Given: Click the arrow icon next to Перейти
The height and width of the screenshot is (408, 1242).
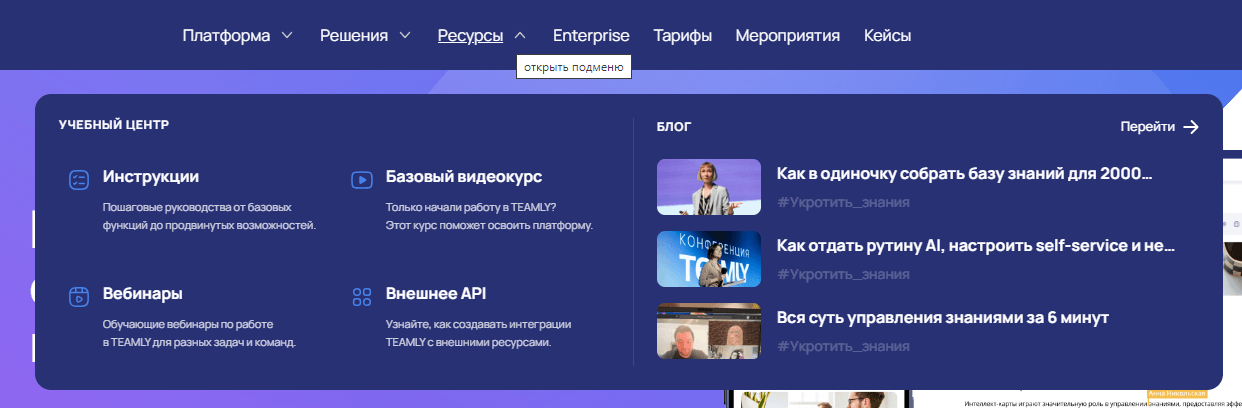Looking at the screenshot, I should pyautogui.click(x=1190, y=127).
